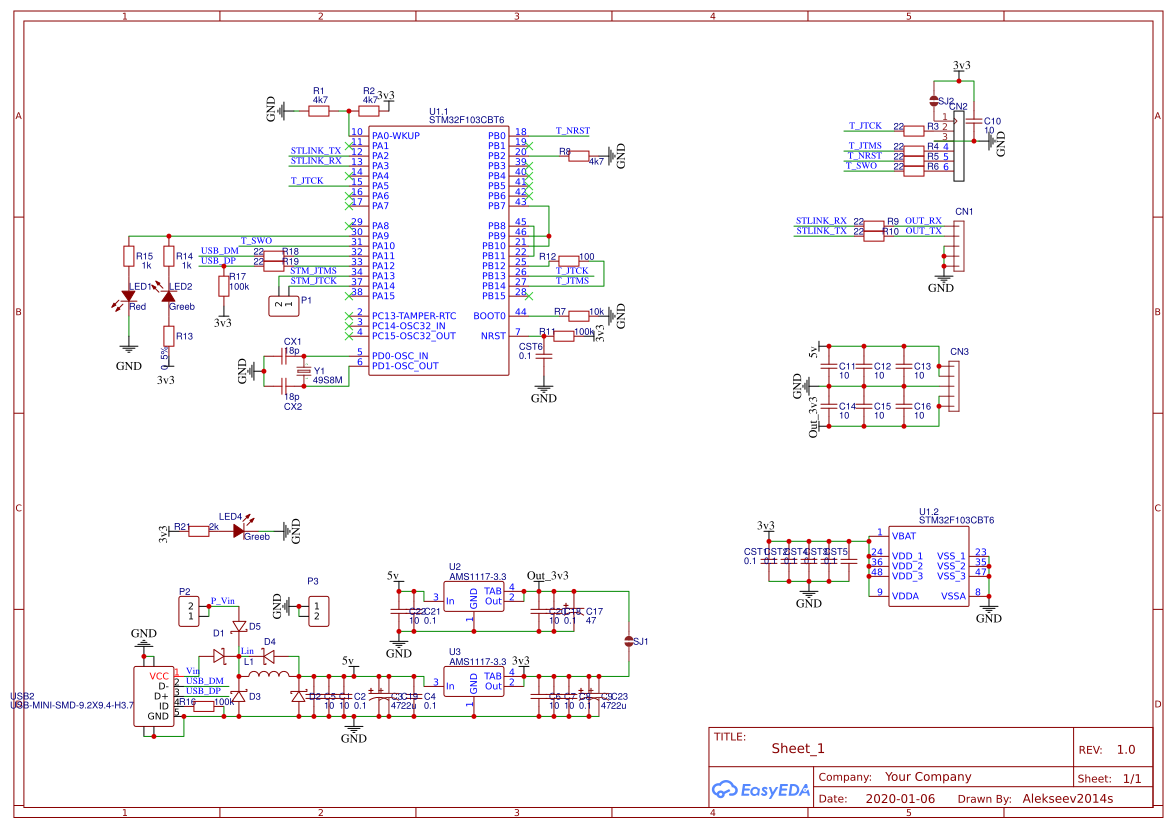
Task: Select the STLINK_TX net label near PA2
Action: tap(316, 150)
